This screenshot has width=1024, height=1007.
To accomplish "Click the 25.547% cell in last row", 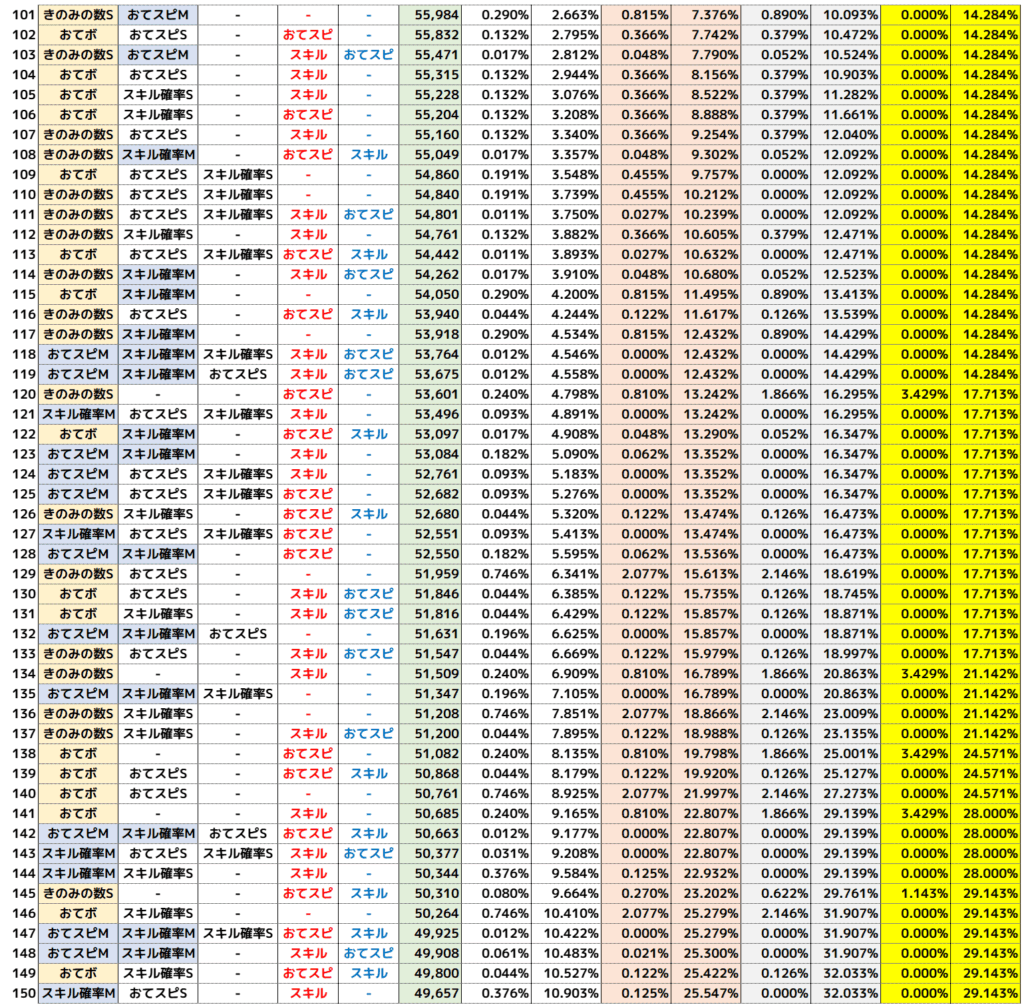I will (x=706, y=993).
